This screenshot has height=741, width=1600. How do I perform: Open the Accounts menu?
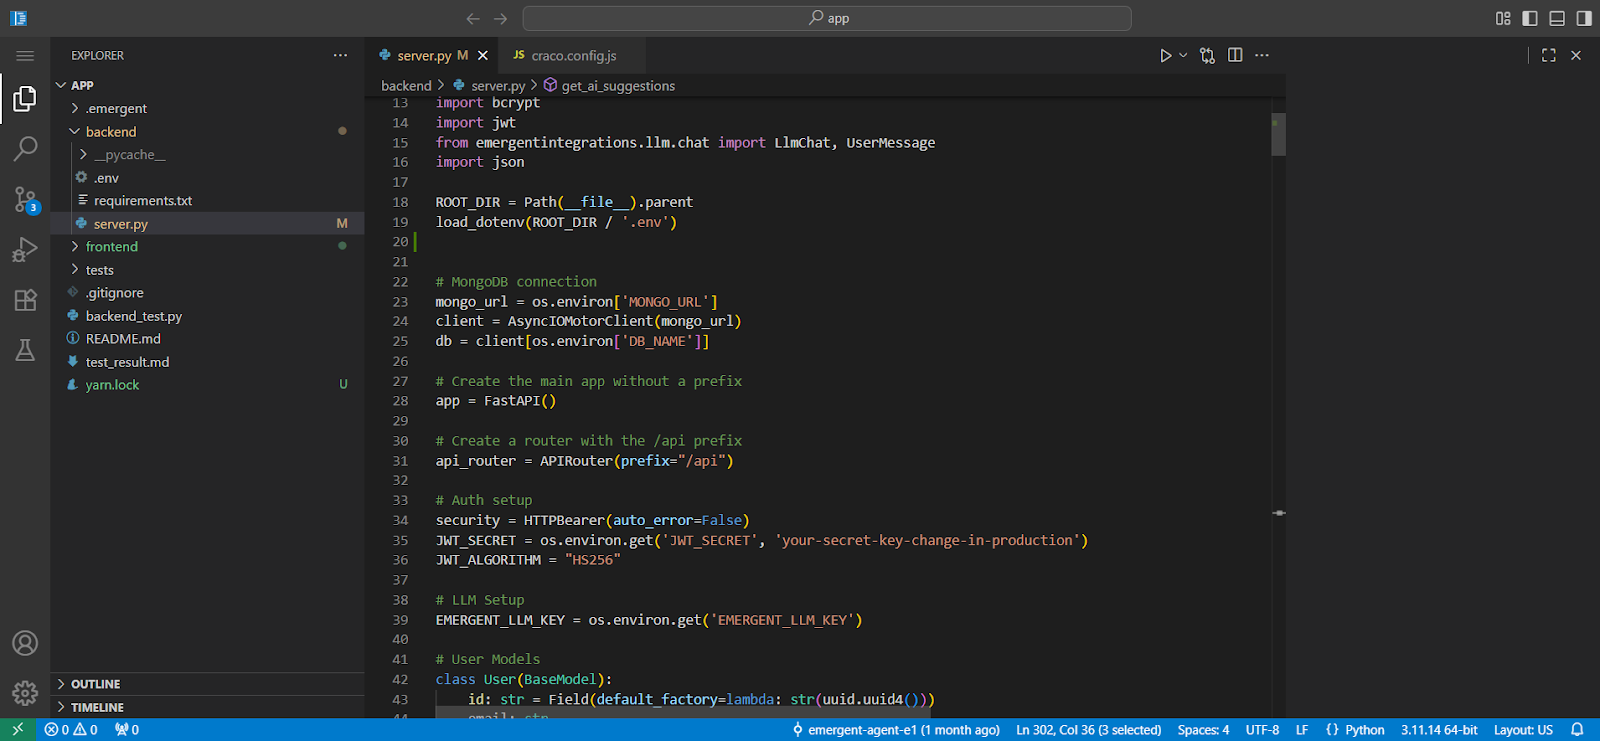(x=25, y=643)
